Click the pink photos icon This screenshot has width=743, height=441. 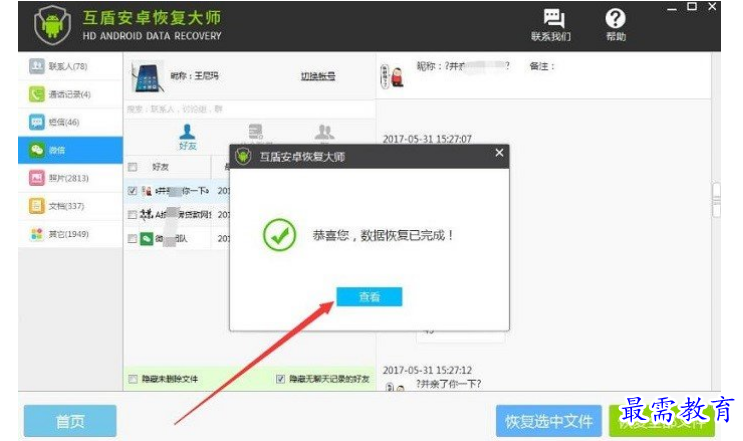click(x=36, y=178)
